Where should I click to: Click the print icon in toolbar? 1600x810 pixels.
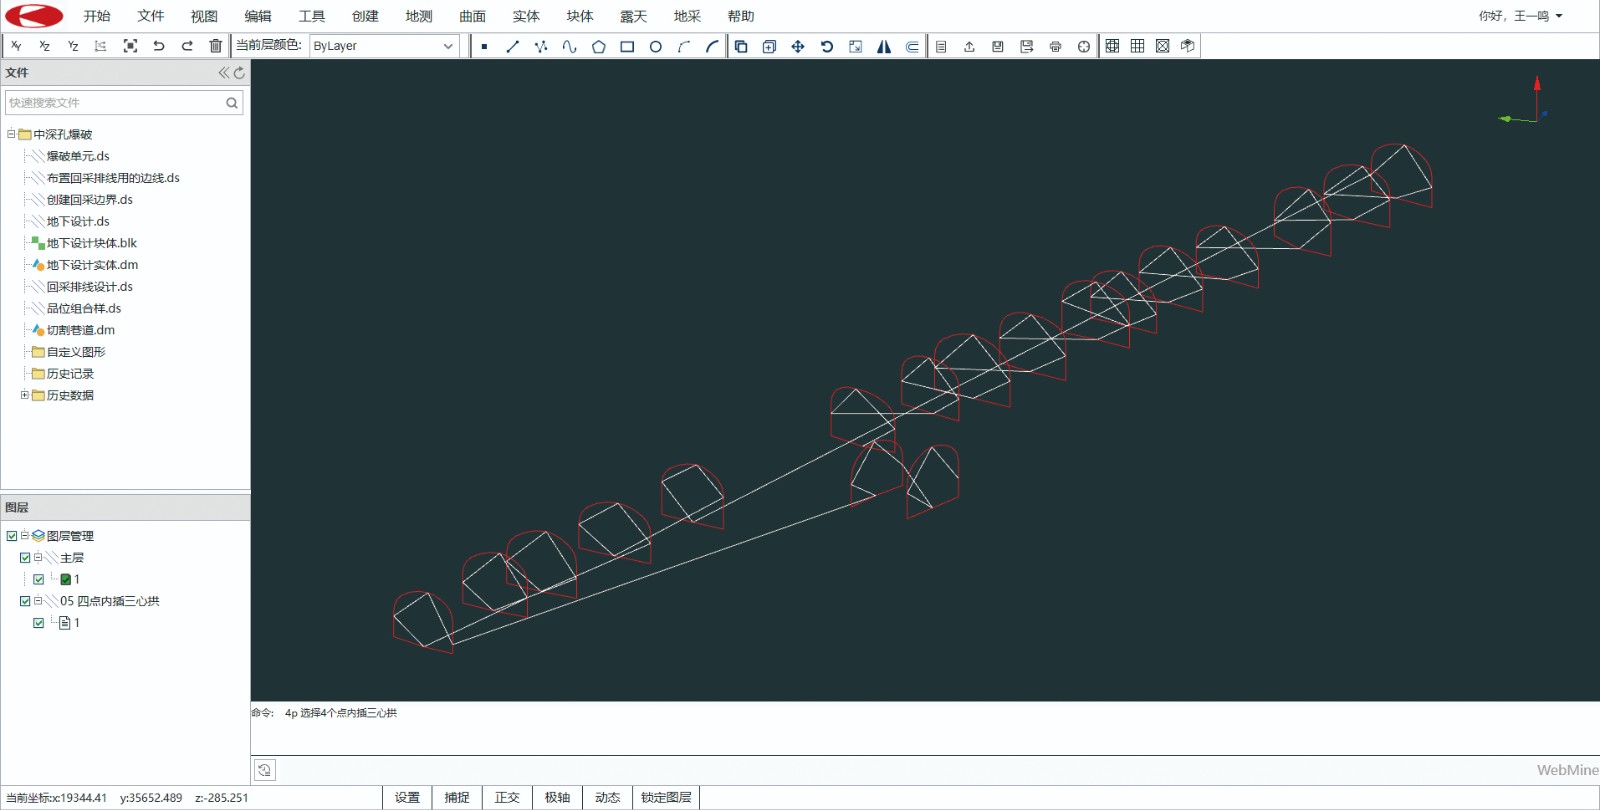point(1055,46)
